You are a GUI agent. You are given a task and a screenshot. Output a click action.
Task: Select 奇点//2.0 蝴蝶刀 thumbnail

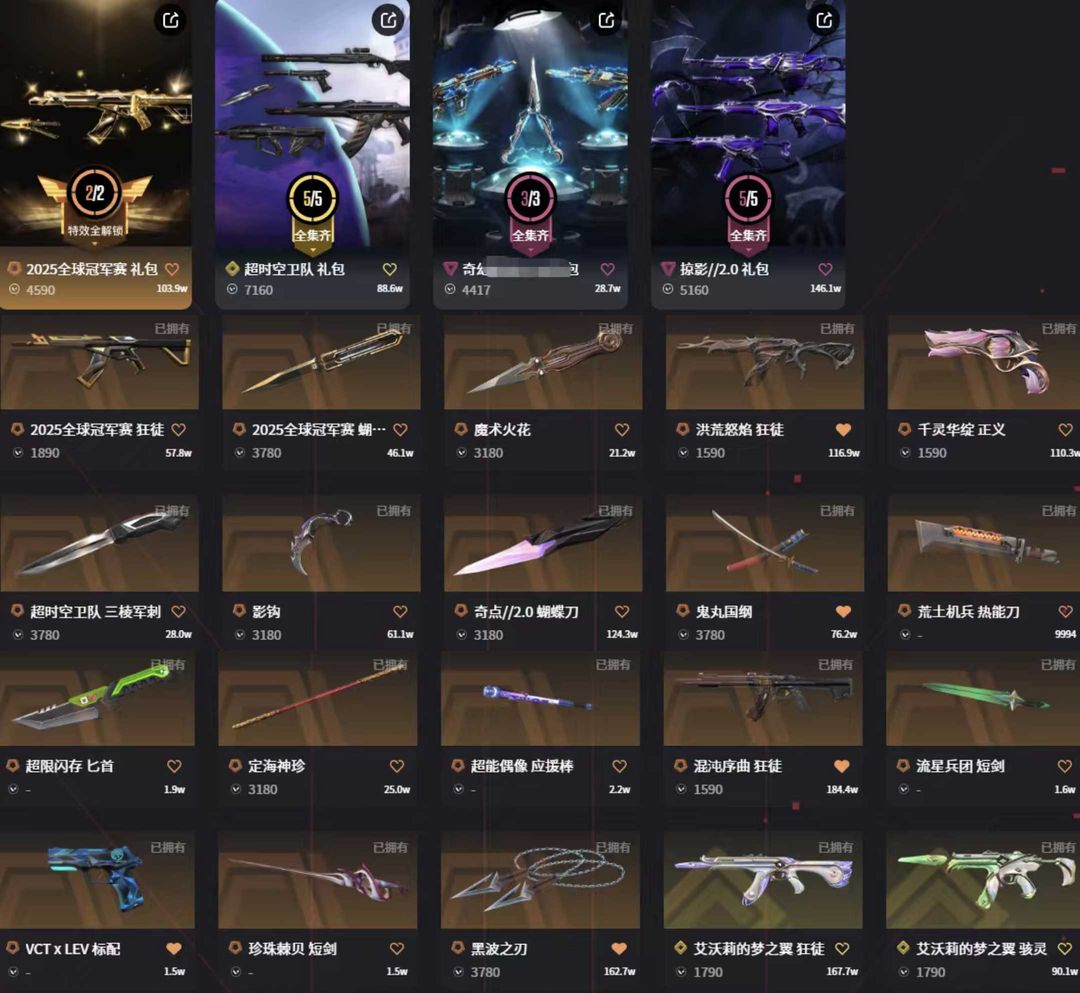543,544
